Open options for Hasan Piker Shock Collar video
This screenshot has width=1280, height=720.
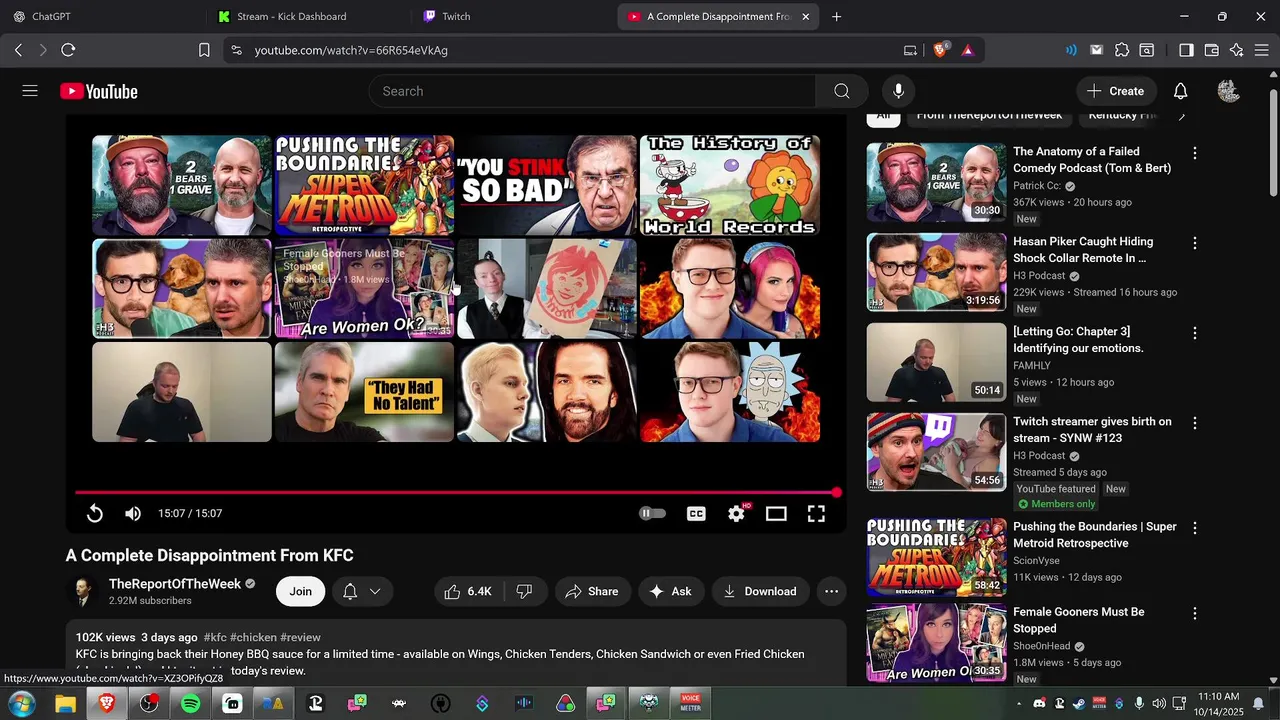(x=1194, y=243)
